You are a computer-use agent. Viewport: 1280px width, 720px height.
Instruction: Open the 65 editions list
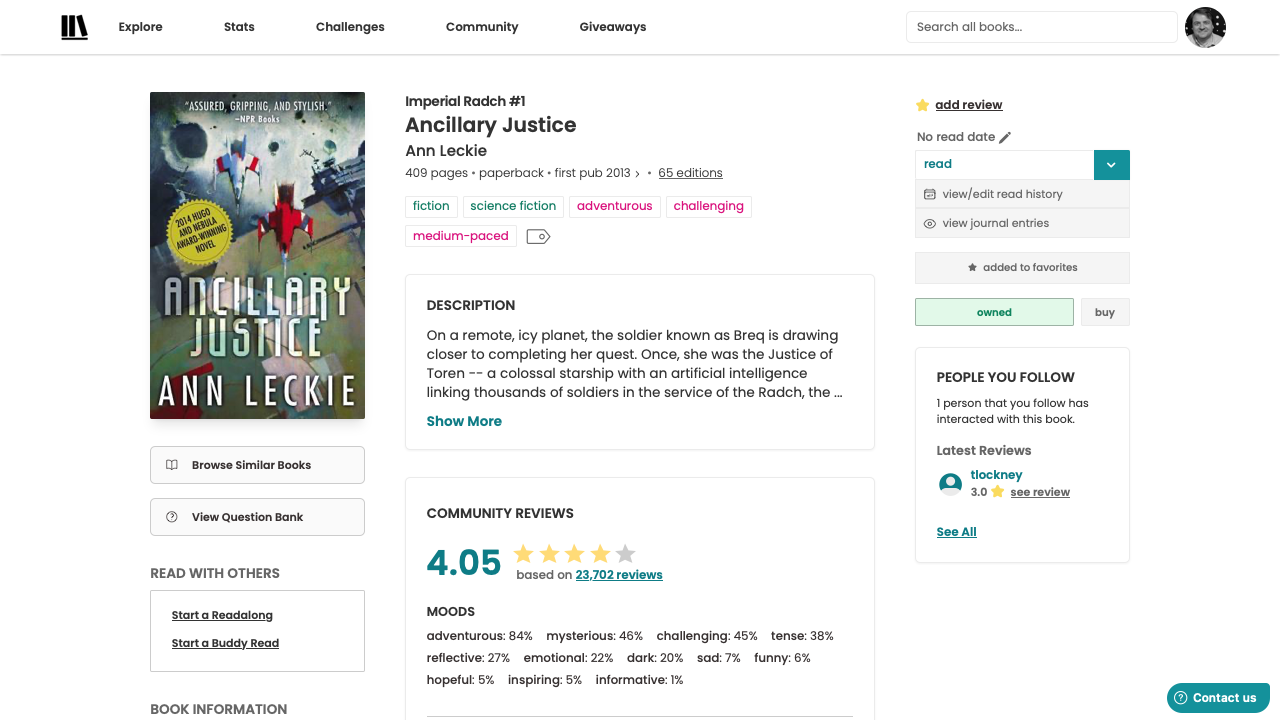coord(690,173)
